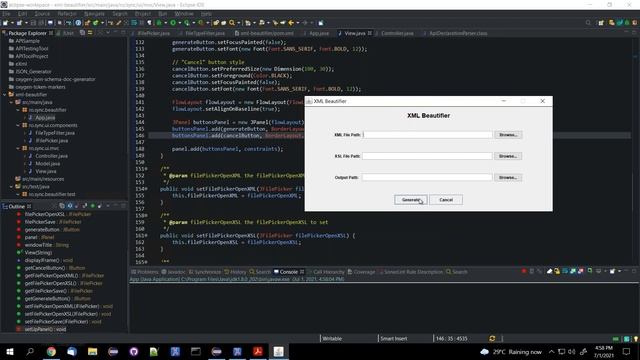
Task: Click the tip lightbulb in status bar
Action: (x=635, y=339)
